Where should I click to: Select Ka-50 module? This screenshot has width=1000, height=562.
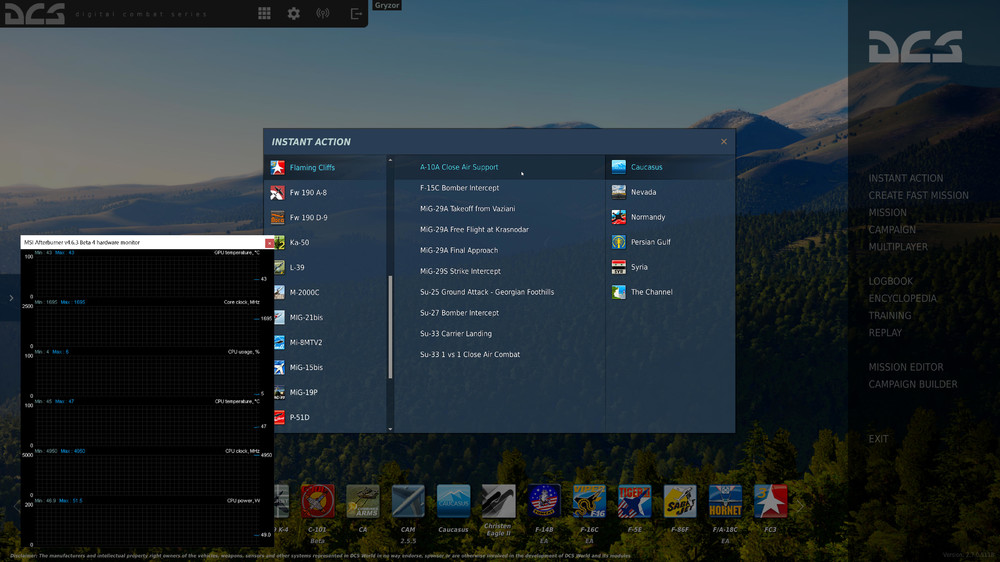330,242
